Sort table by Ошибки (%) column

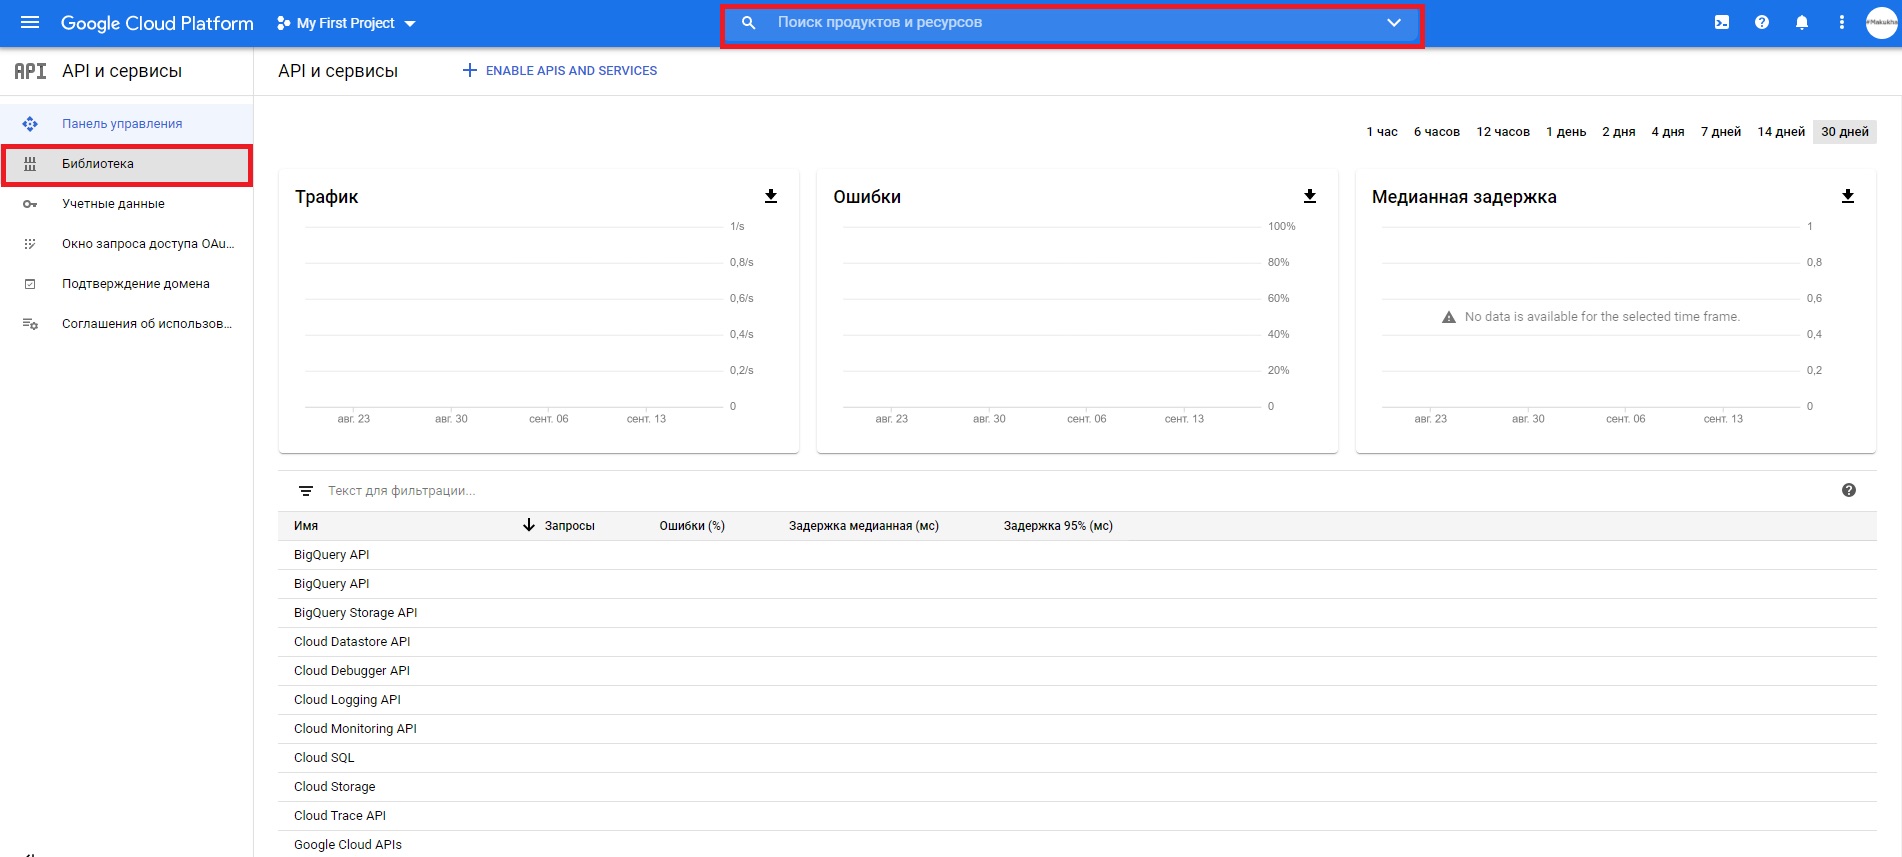[692, 526]
